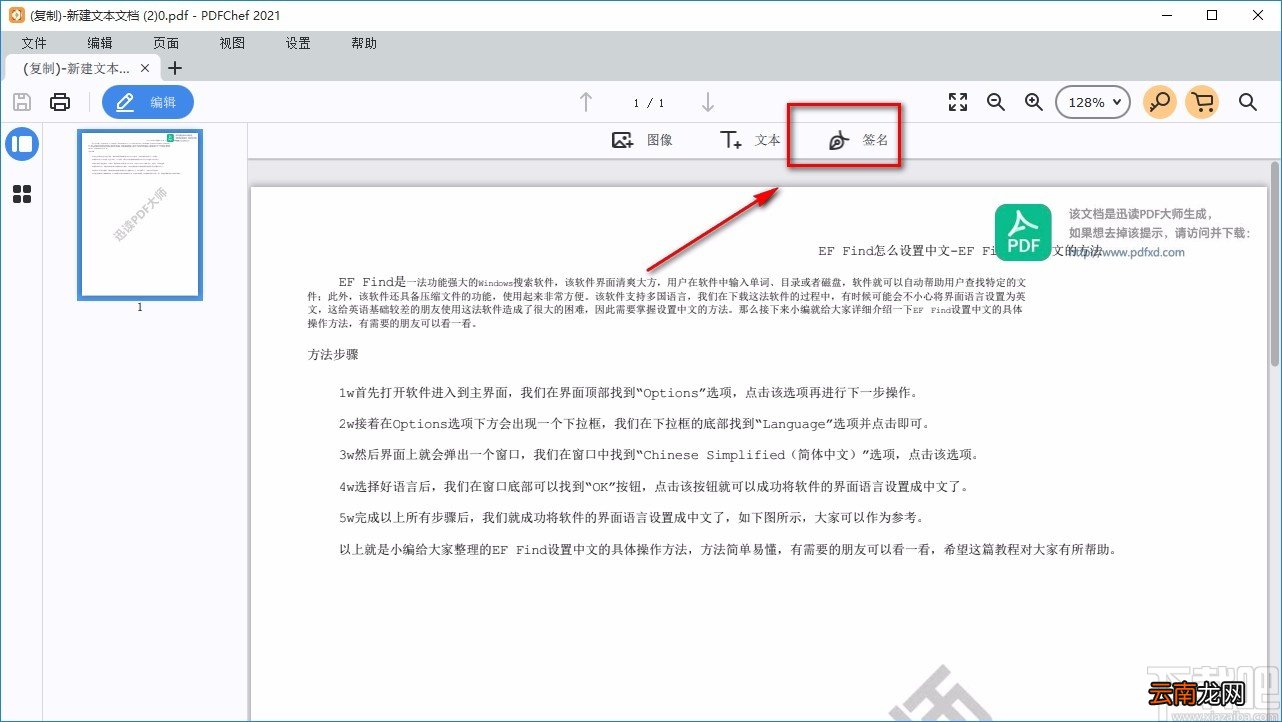The height and width of the screenshot is (722, 1282).
Task: Go to previous page with up arrow
Action: (x=586, y=102)
